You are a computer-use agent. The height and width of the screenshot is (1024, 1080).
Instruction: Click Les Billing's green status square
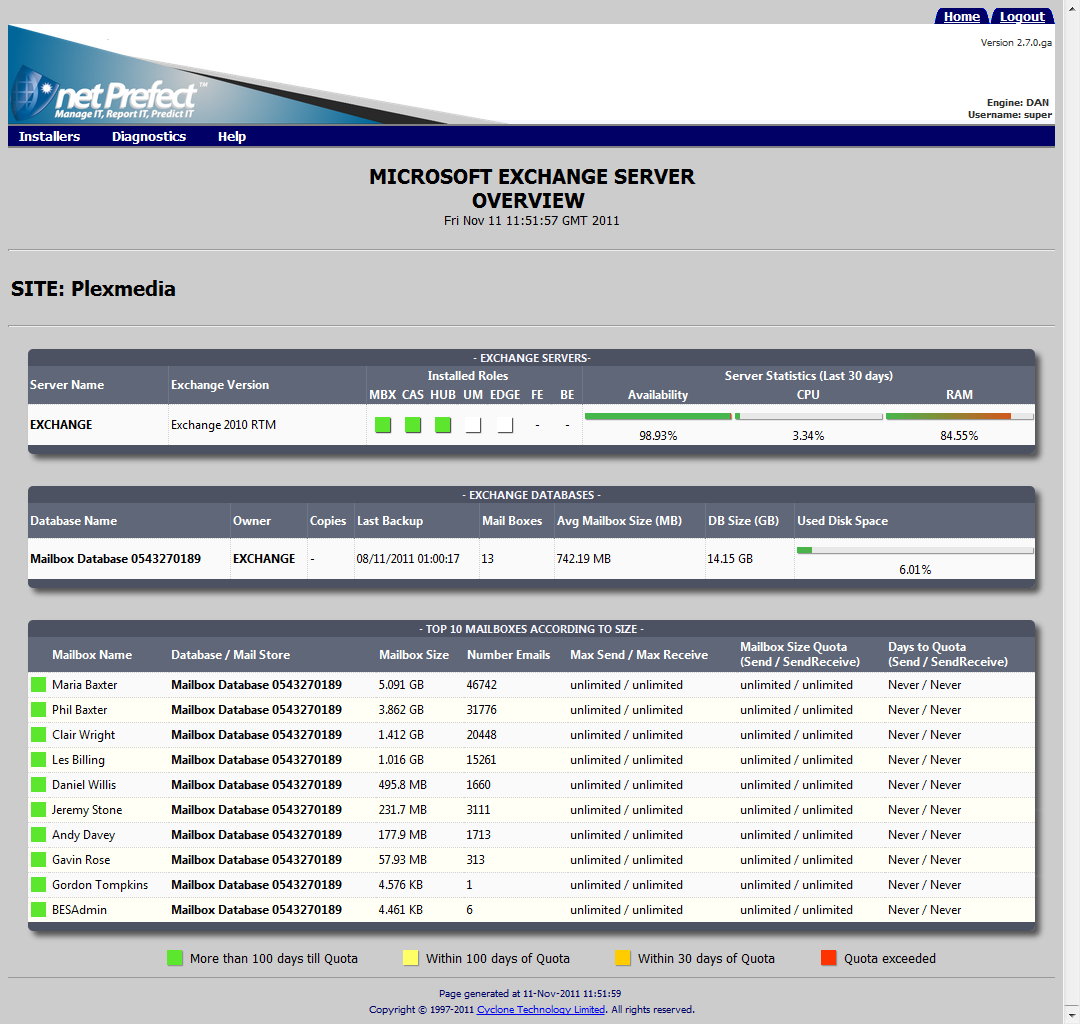[39, 760]
